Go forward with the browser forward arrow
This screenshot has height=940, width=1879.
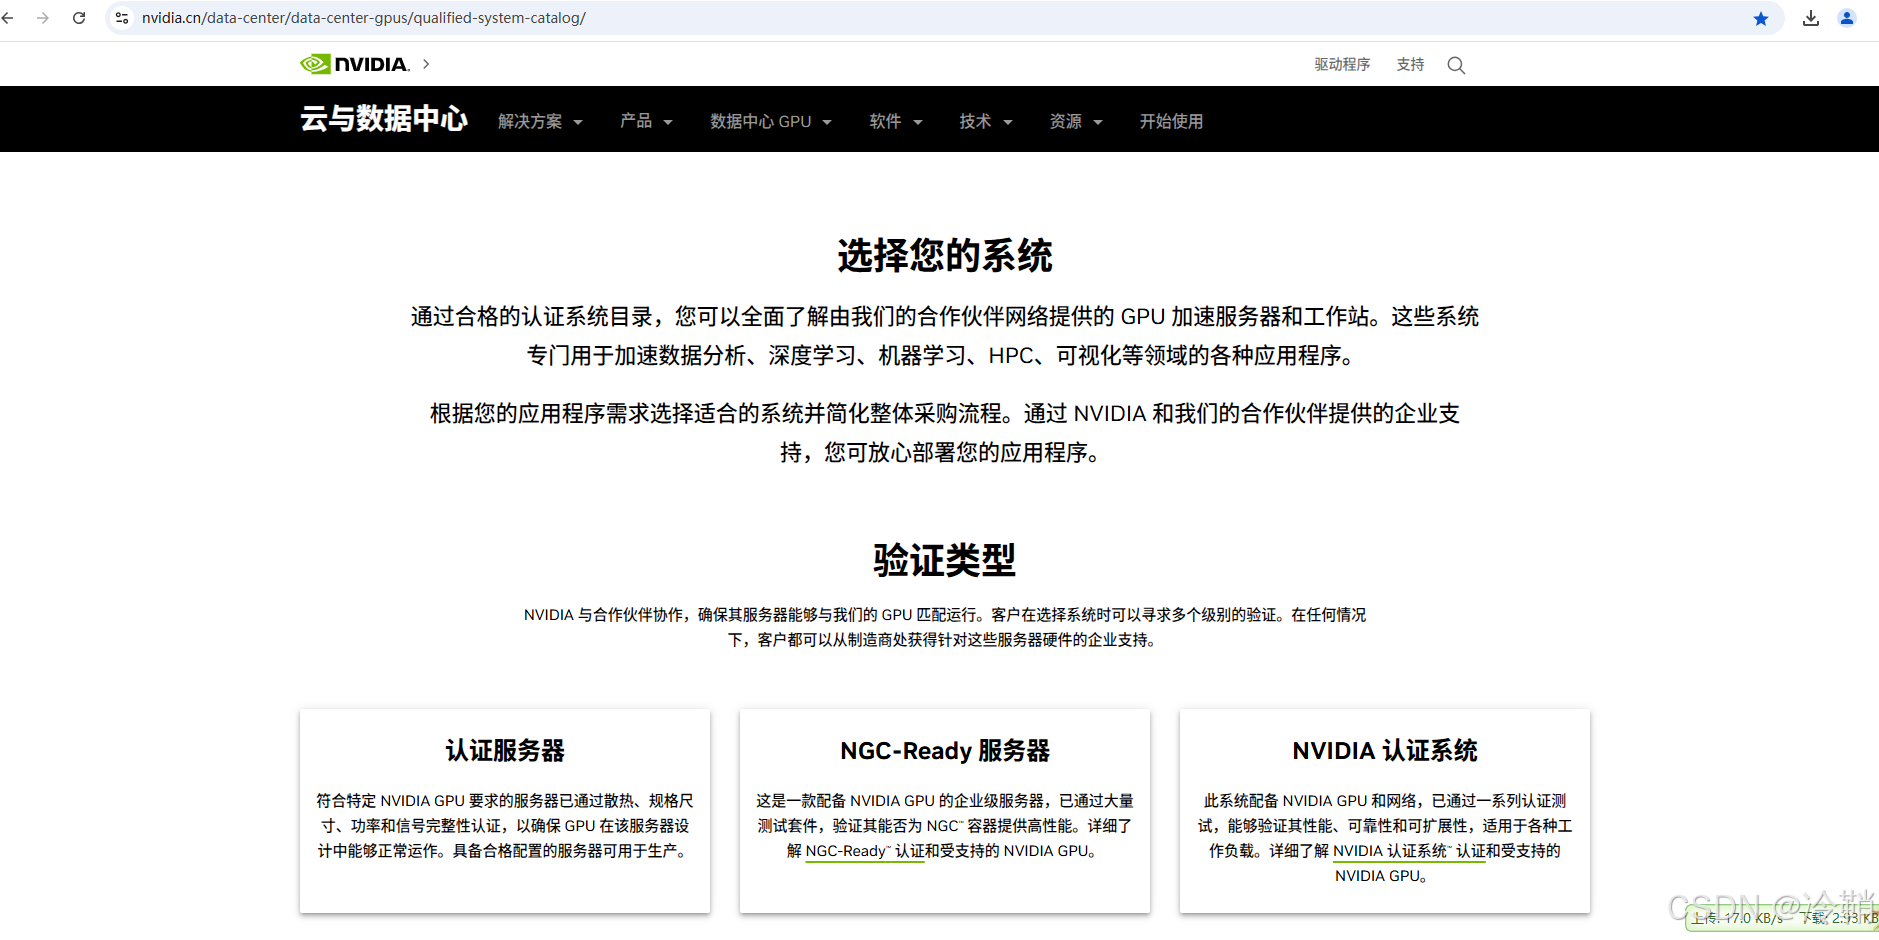coord(43,18)
